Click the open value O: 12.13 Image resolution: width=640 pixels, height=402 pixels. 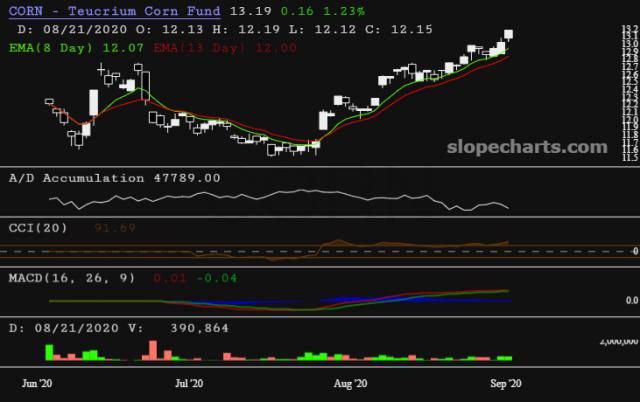170,29
